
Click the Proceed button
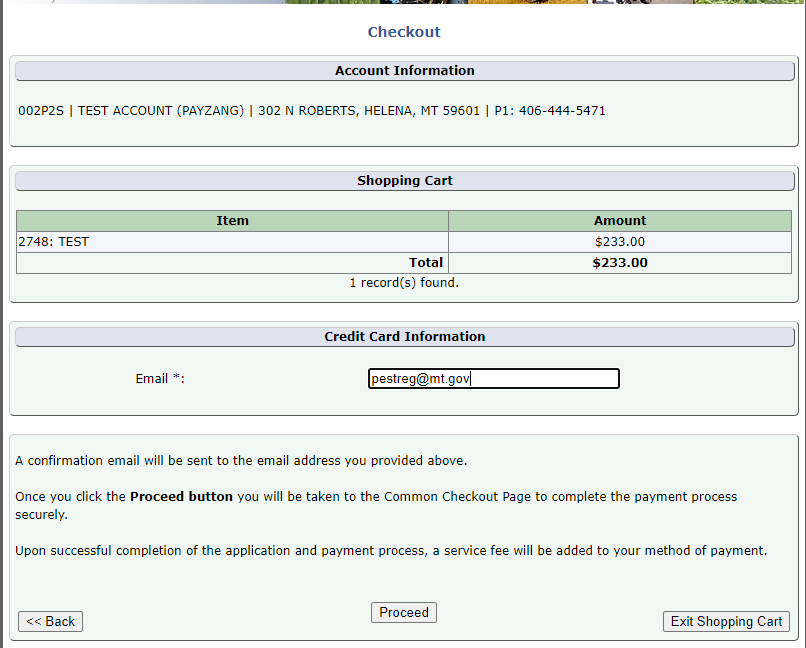pyautogui.click(x=404, y=612)
